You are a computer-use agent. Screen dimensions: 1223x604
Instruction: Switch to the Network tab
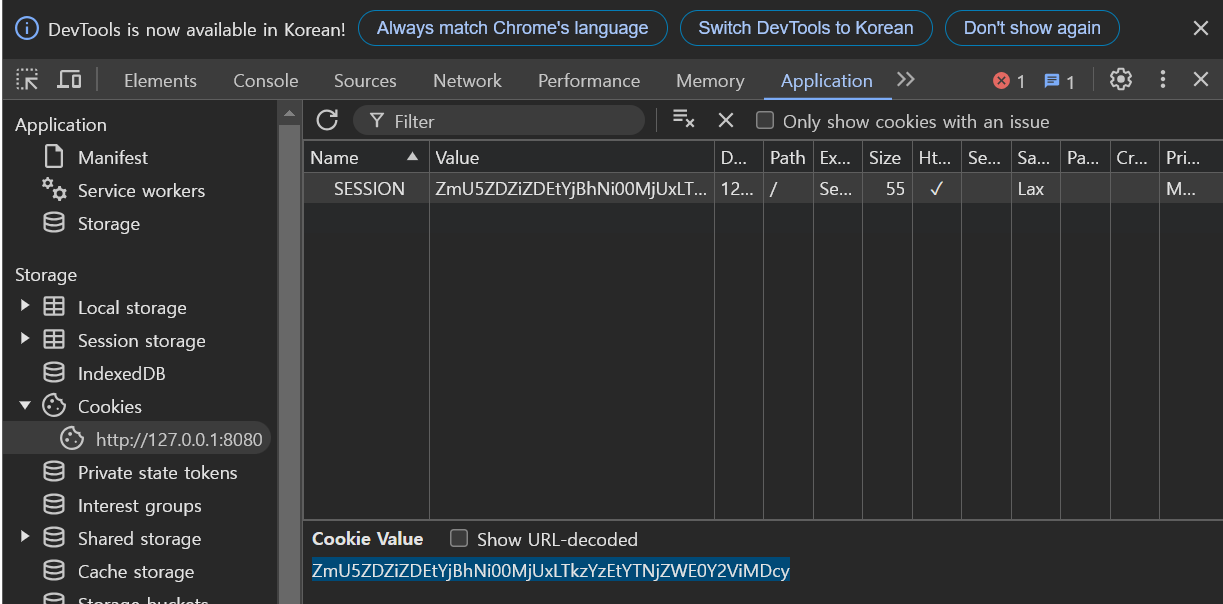click(x=467, y=80)
